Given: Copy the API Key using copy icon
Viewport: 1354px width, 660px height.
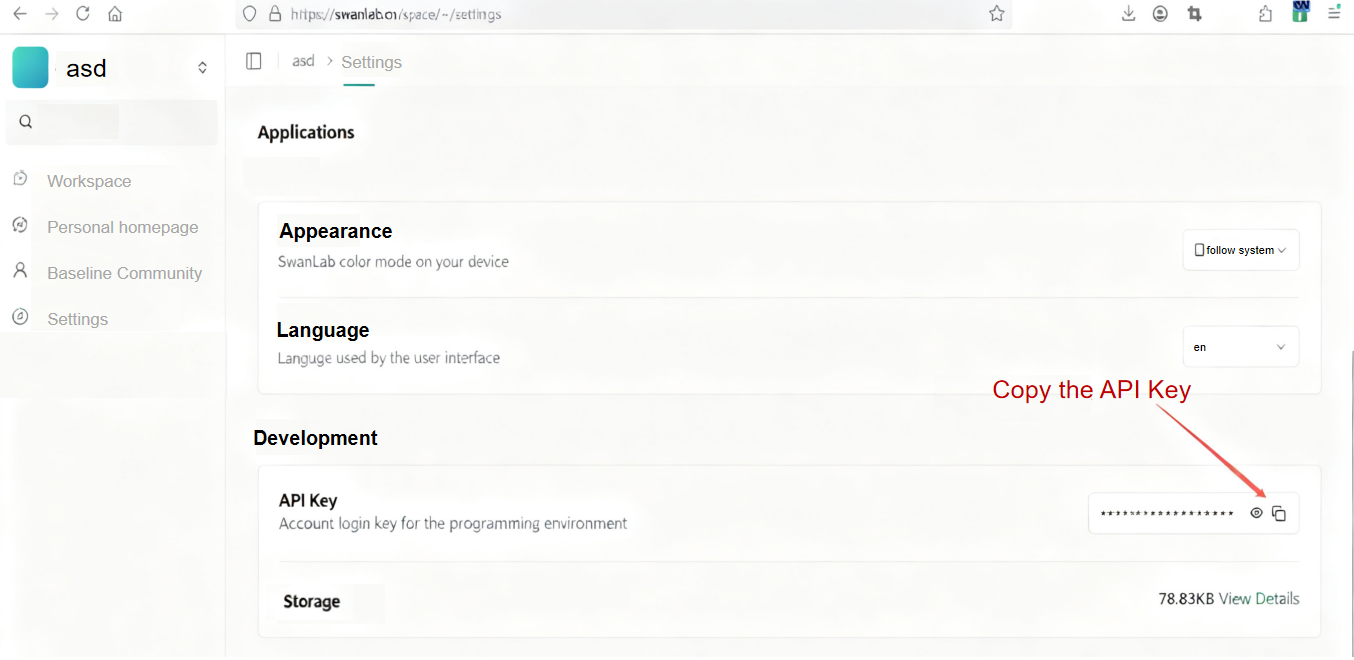Looking at the screenshot, I should tap(1278, 514).
